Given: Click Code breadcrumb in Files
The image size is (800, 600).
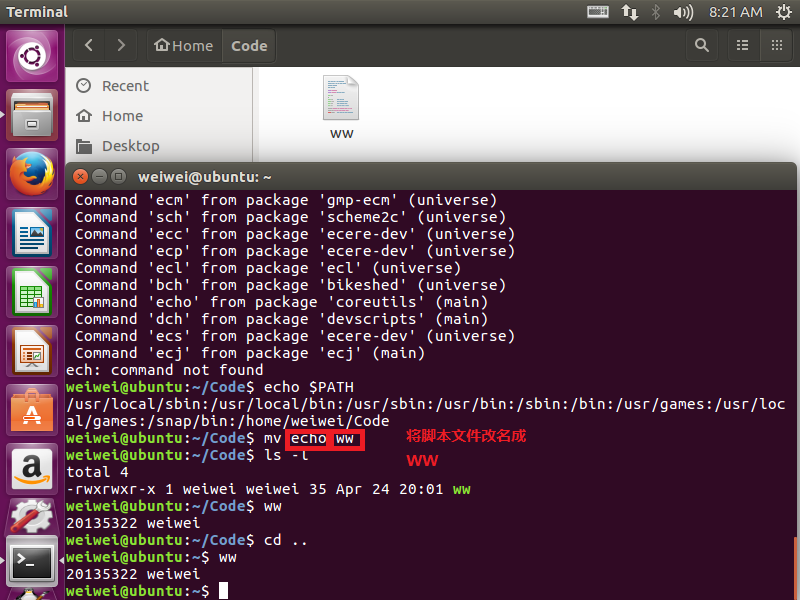Looking at the screenshot, I should [x=249, y=45].
